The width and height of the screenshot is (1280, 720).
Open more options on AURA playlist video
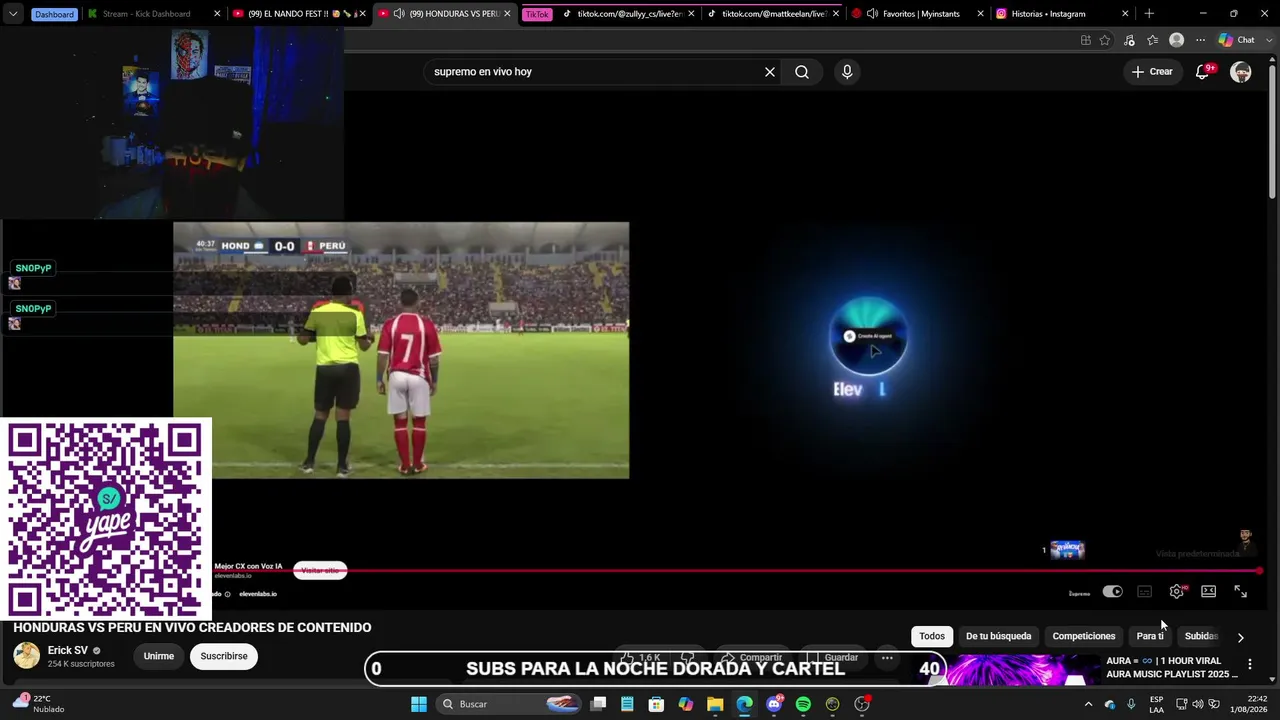tap(1250, 664)
